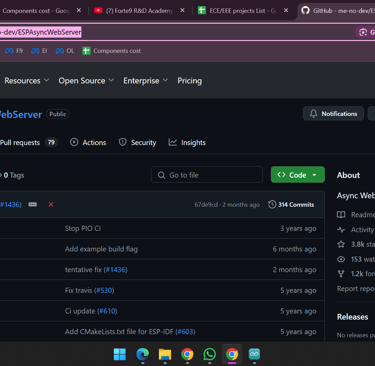Open File Explorer from taskbar
375x366 pixels.
click(165, 354)
